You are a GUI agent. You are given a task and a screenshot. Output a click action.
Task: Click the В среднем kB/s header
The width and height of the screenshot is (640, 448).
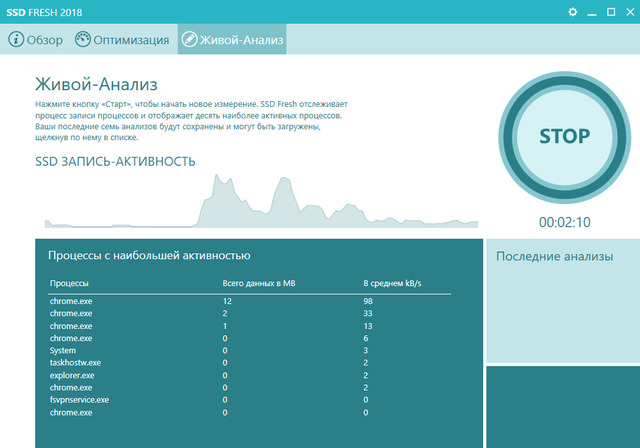pos(392,284)
